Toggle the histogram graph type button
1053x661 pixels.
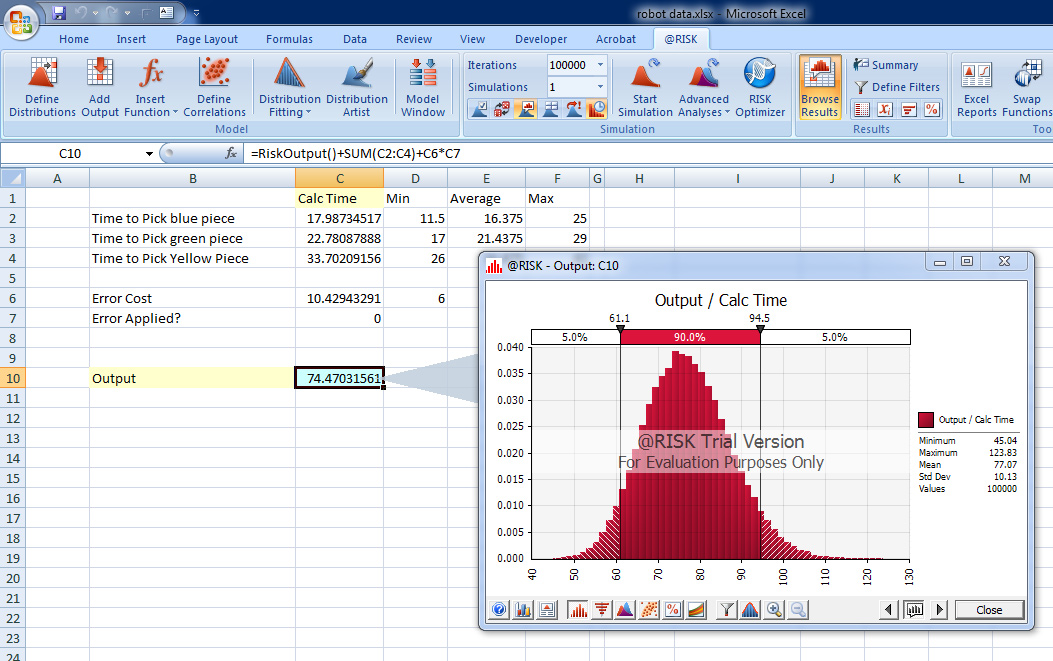click(x=577, y=610)
